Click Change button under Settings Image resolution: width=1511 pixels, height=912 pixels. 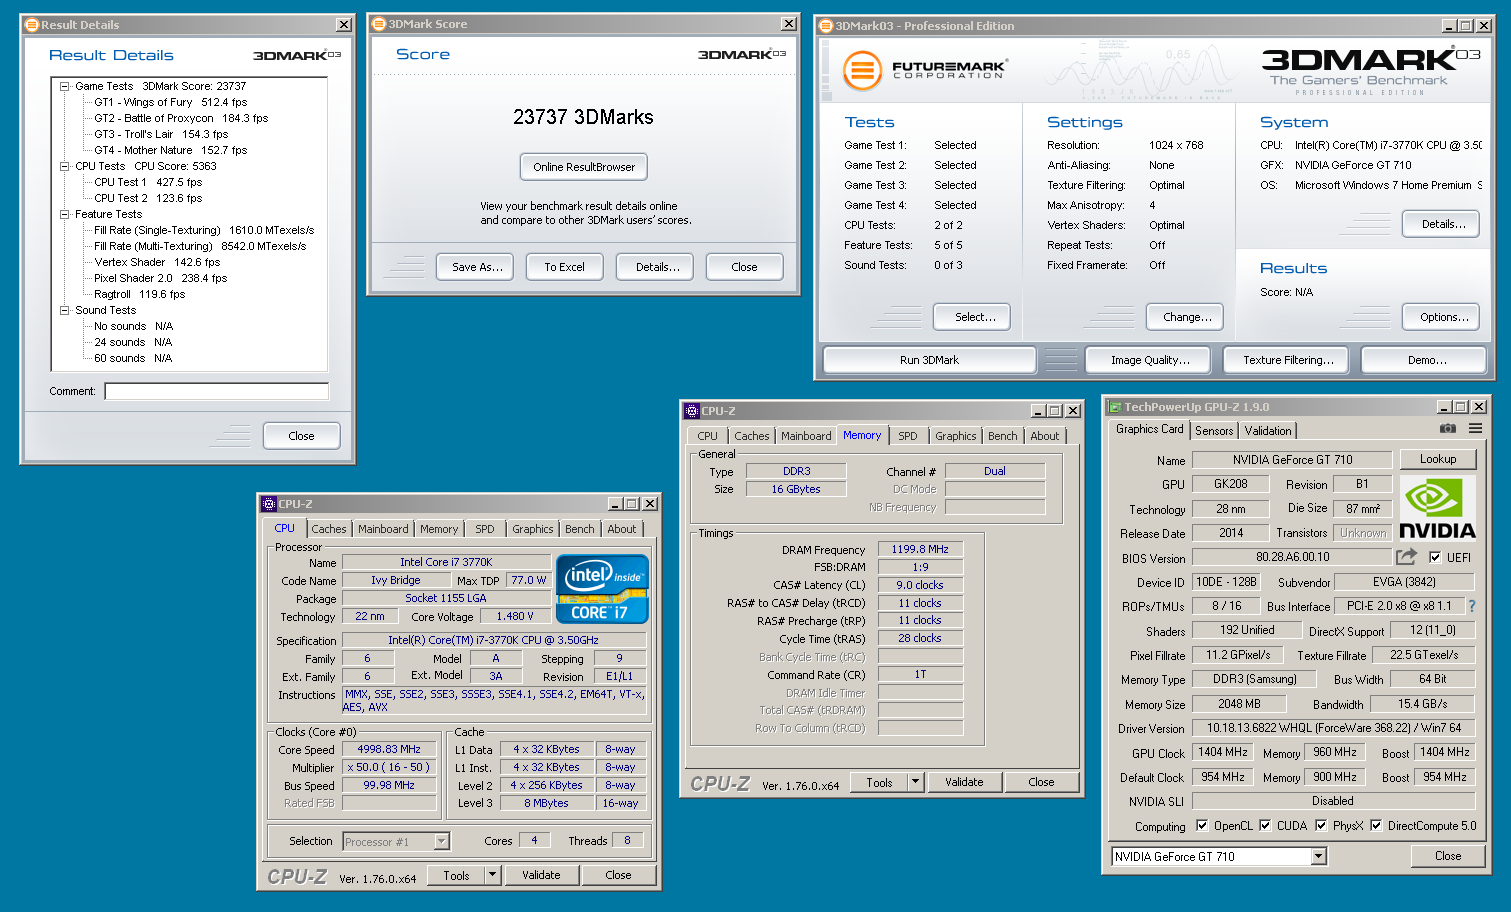click(1187, 317)
